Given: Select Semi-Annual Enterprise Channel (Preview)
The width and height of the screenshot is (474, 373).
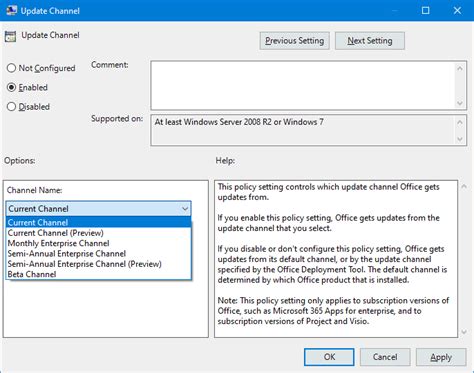Looking at the screenshot, I should (x=98, y=264).
